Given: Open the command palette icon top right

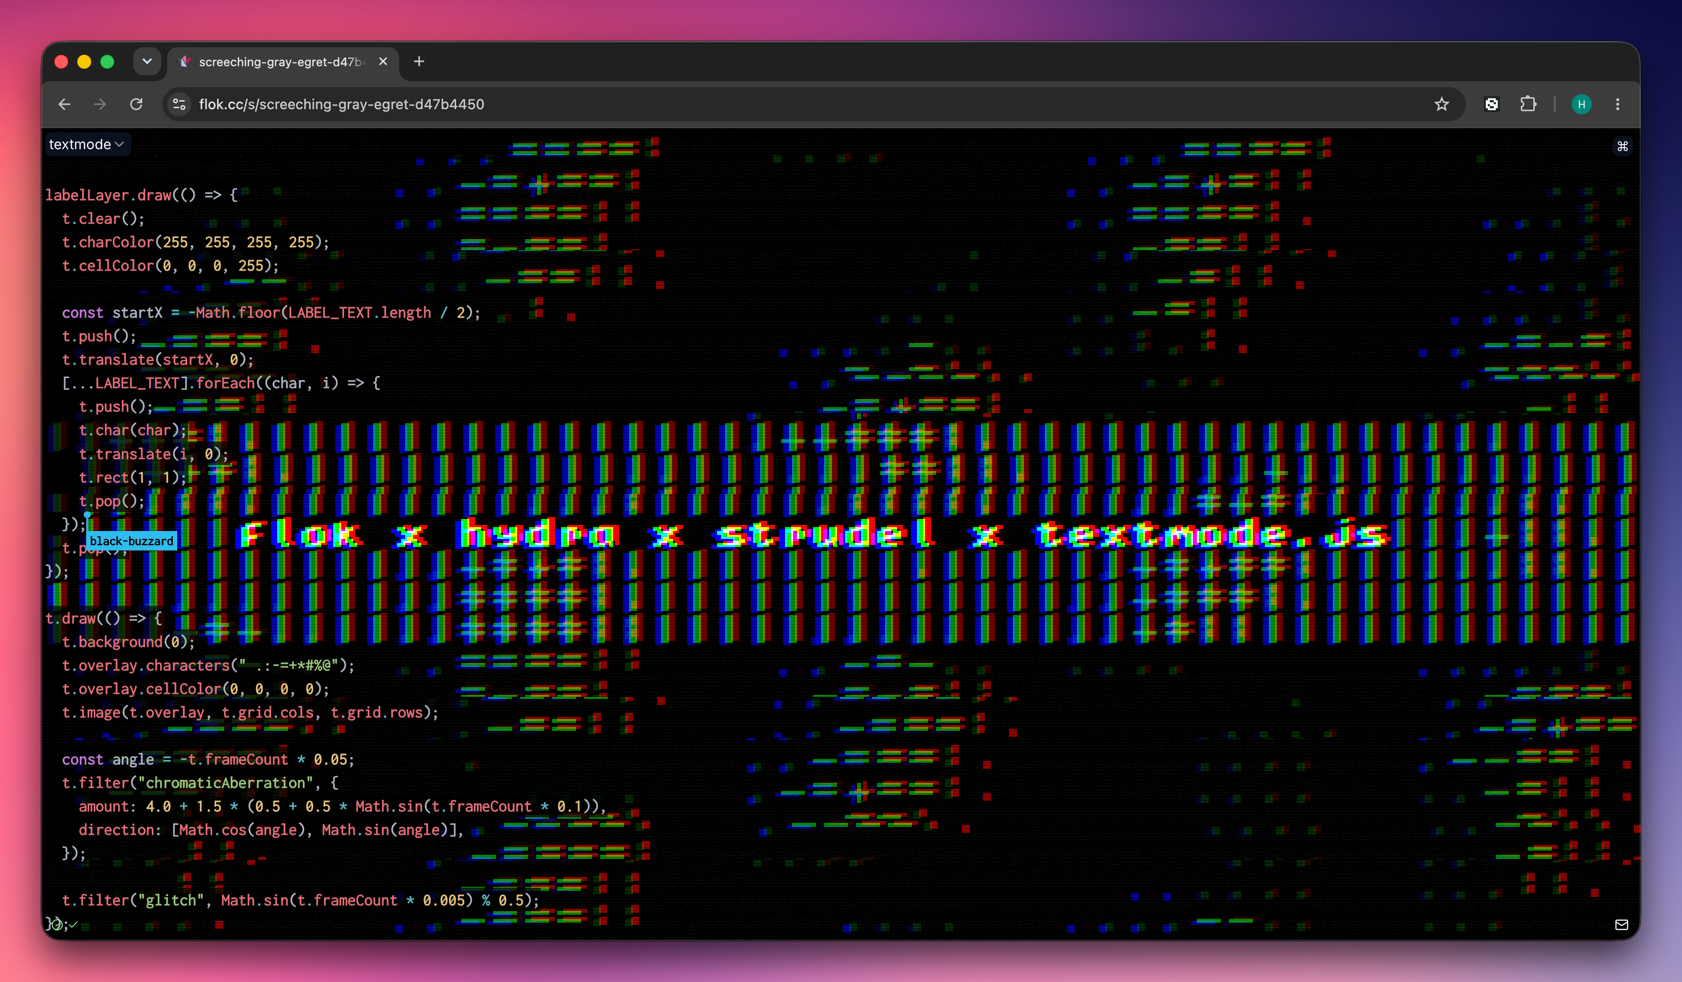Looking at the screenshot, I should 1622,146.
